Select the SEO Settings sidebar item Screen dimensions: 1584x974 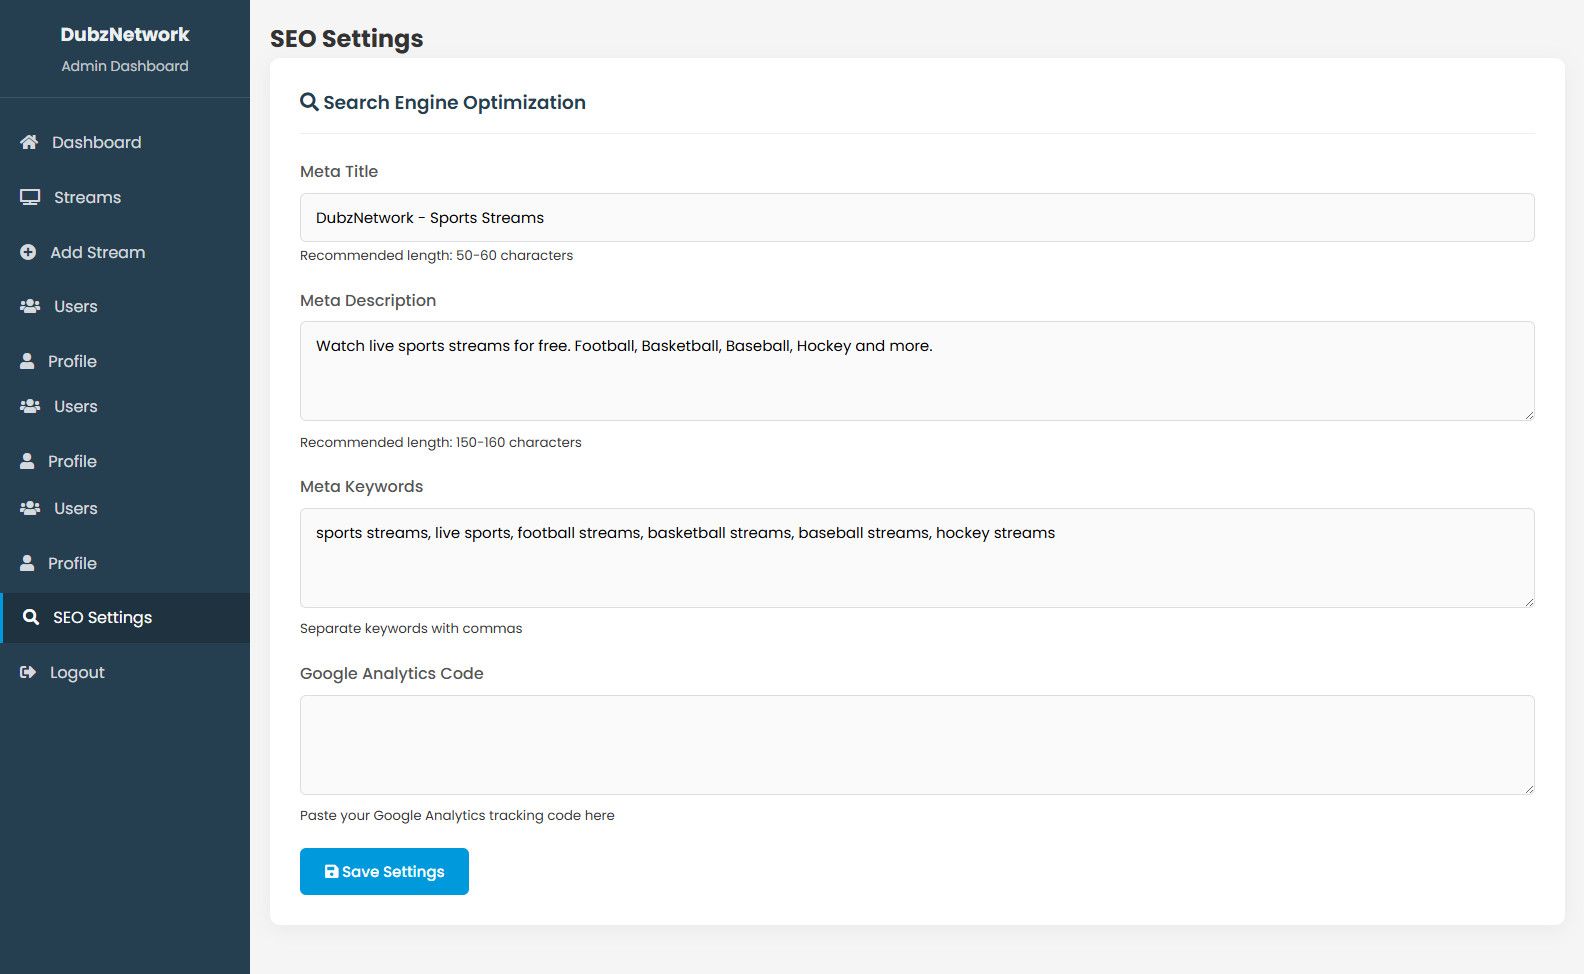point(102,617)
